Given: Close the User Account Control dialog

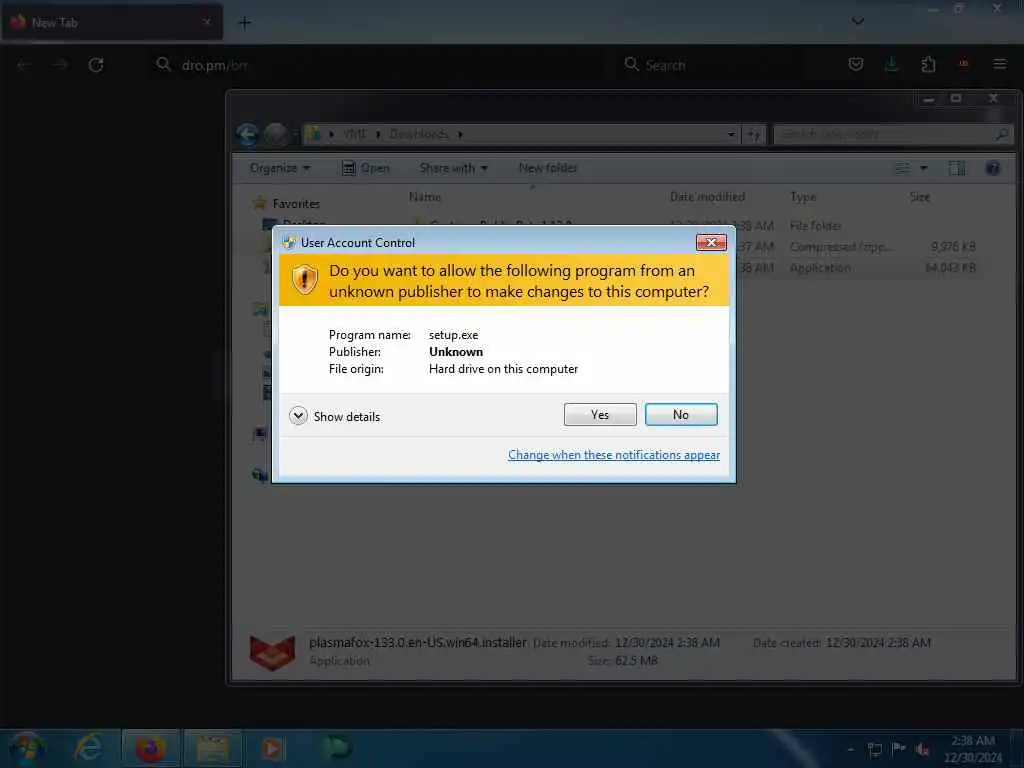Looking at the screenshot, I should pyautogui.click(x=711, y=242).
